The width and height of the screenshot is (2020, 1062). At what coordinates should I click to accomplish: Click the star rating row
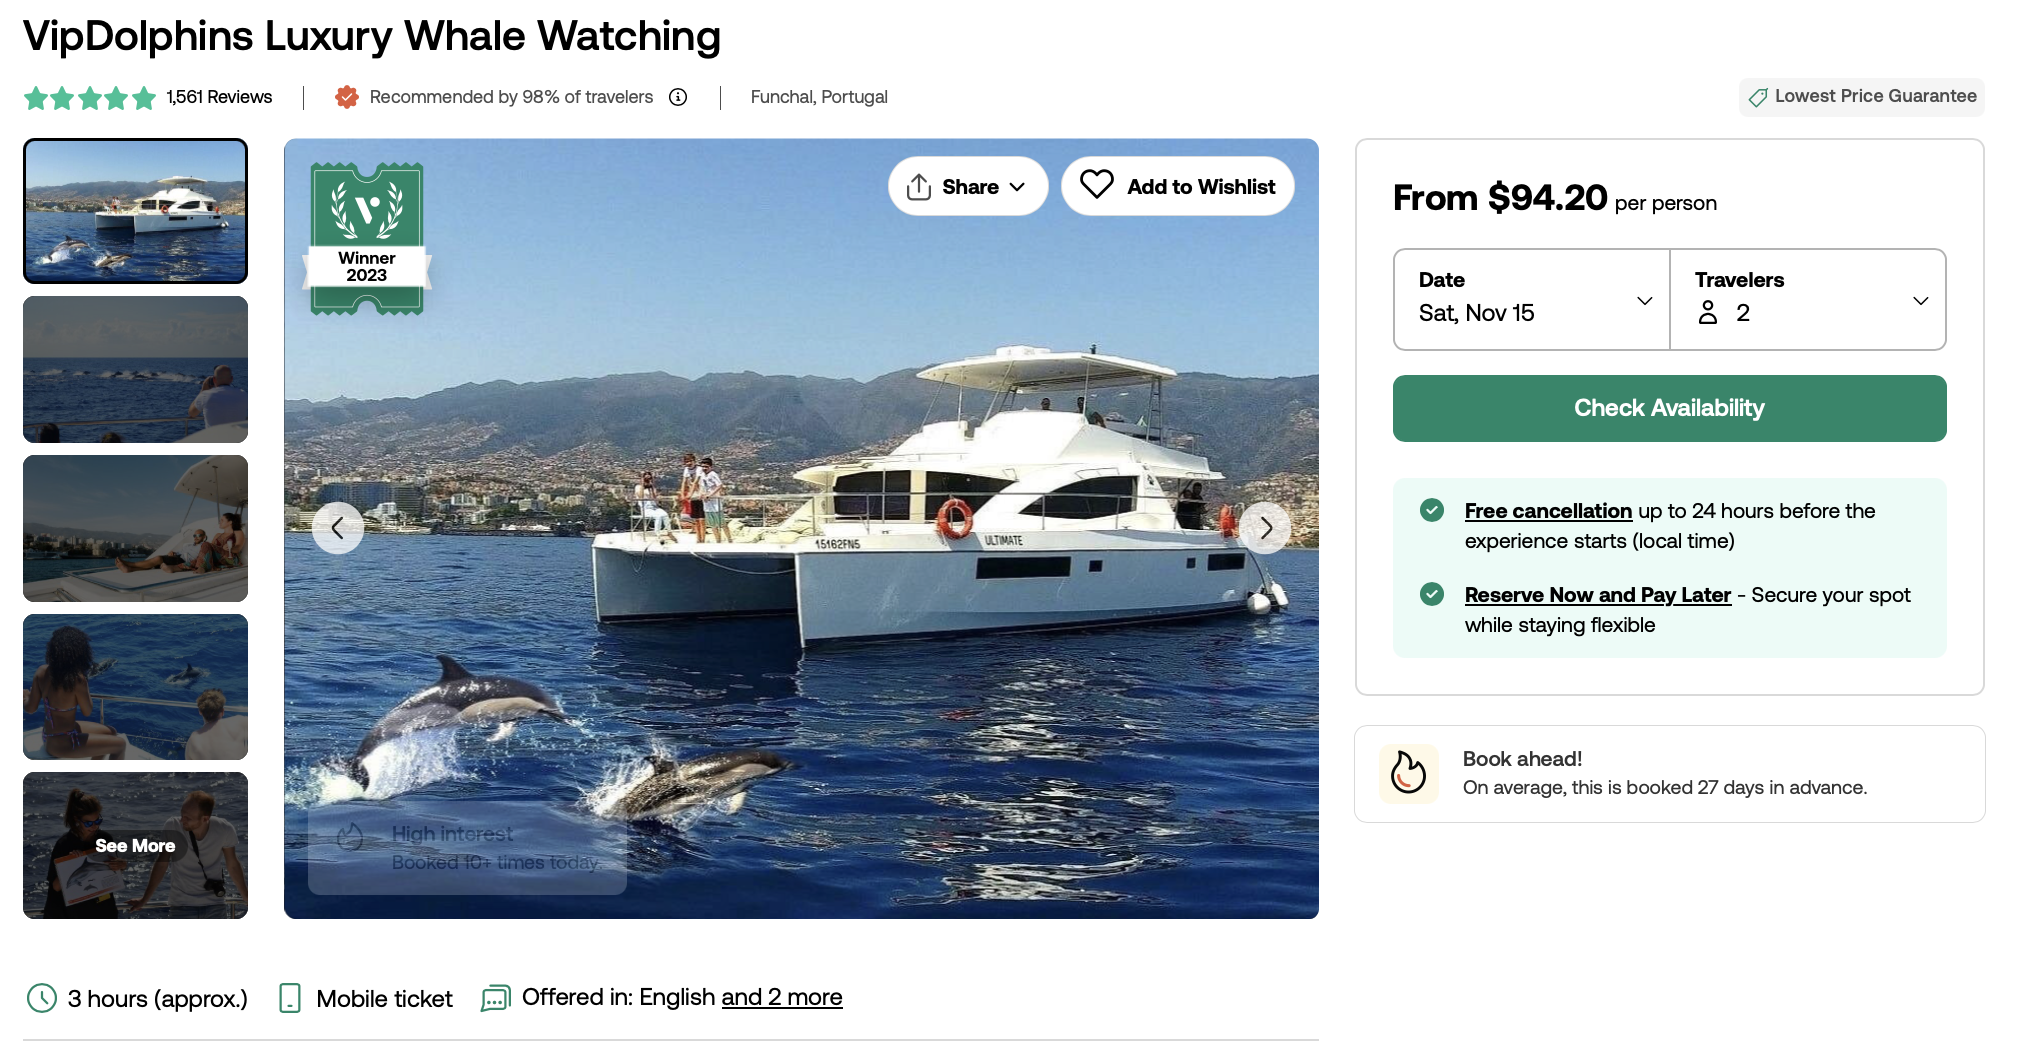tap(90, 98)
